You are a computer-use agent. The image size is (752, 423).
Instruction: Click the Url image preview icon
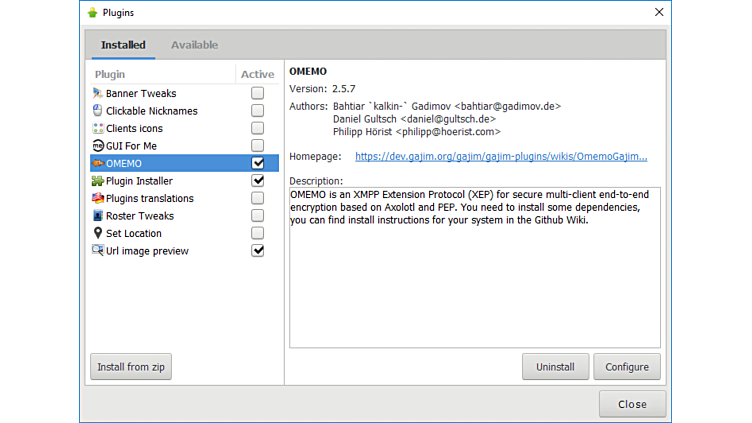97,251
